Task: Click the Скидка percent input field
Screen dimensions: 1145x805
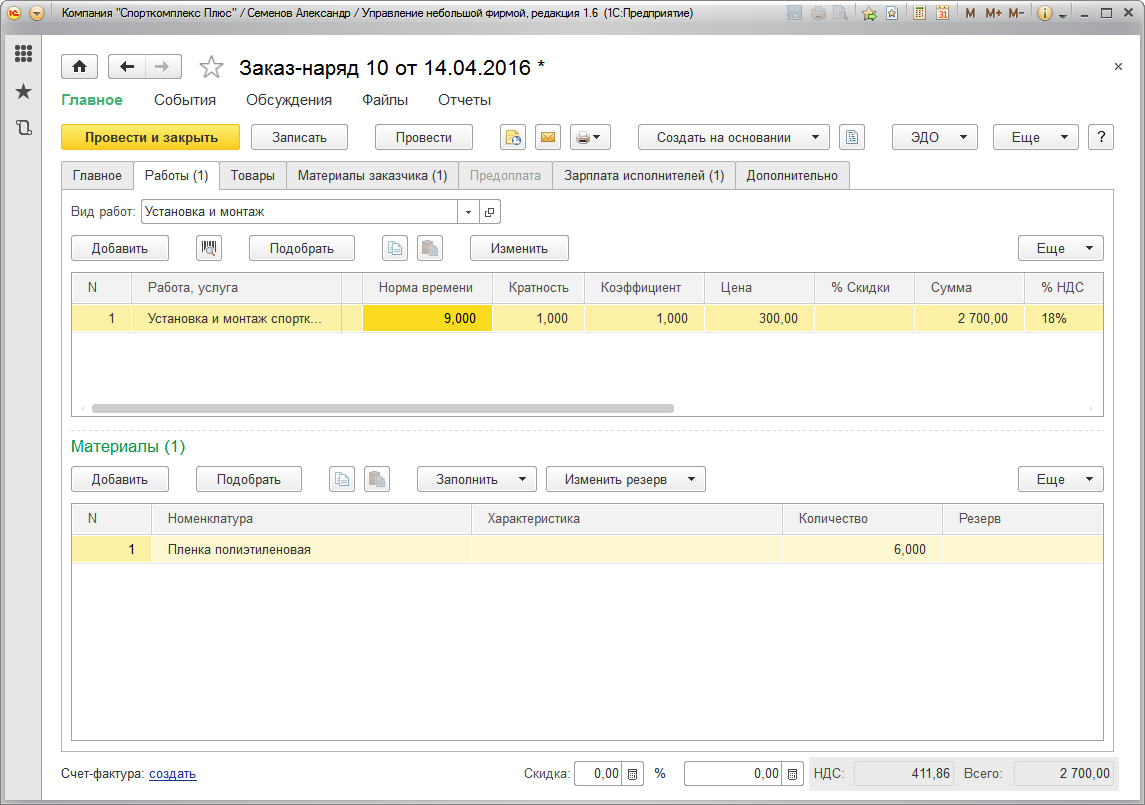Action: [598, 774]
